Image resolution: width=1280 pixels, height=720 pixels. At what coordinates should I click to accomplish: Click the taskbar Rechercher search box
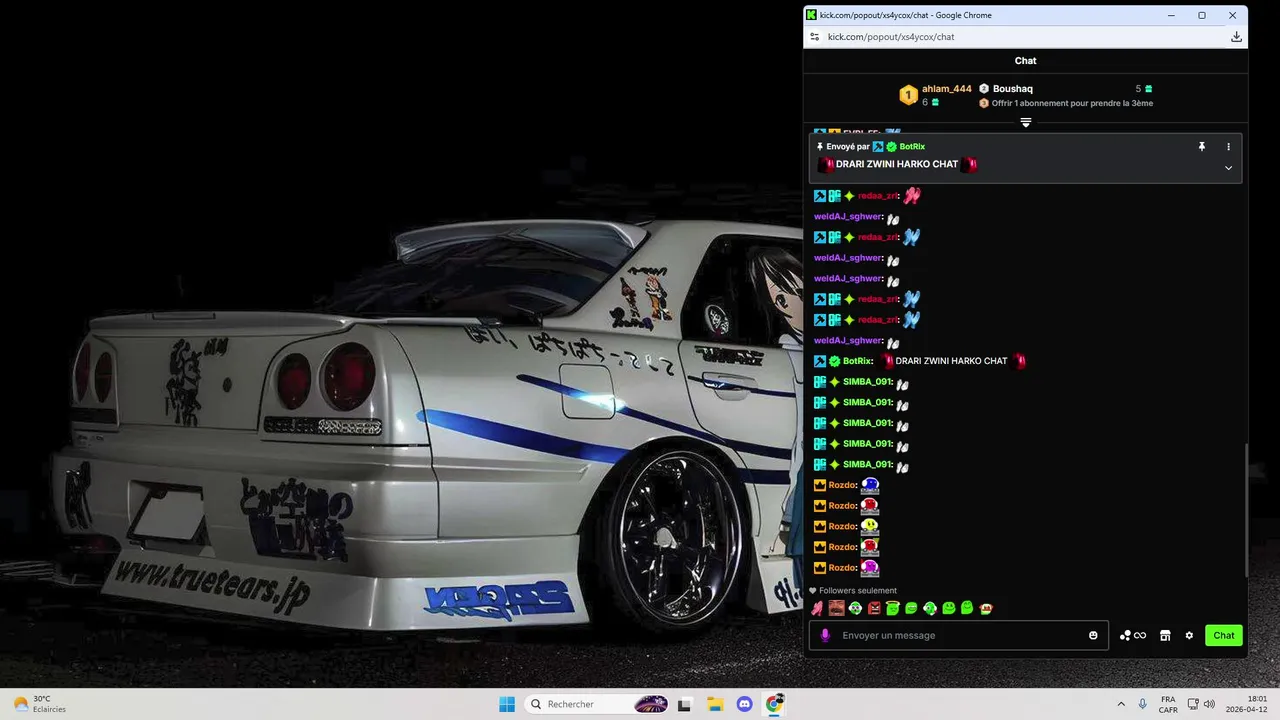pos(597,704)
